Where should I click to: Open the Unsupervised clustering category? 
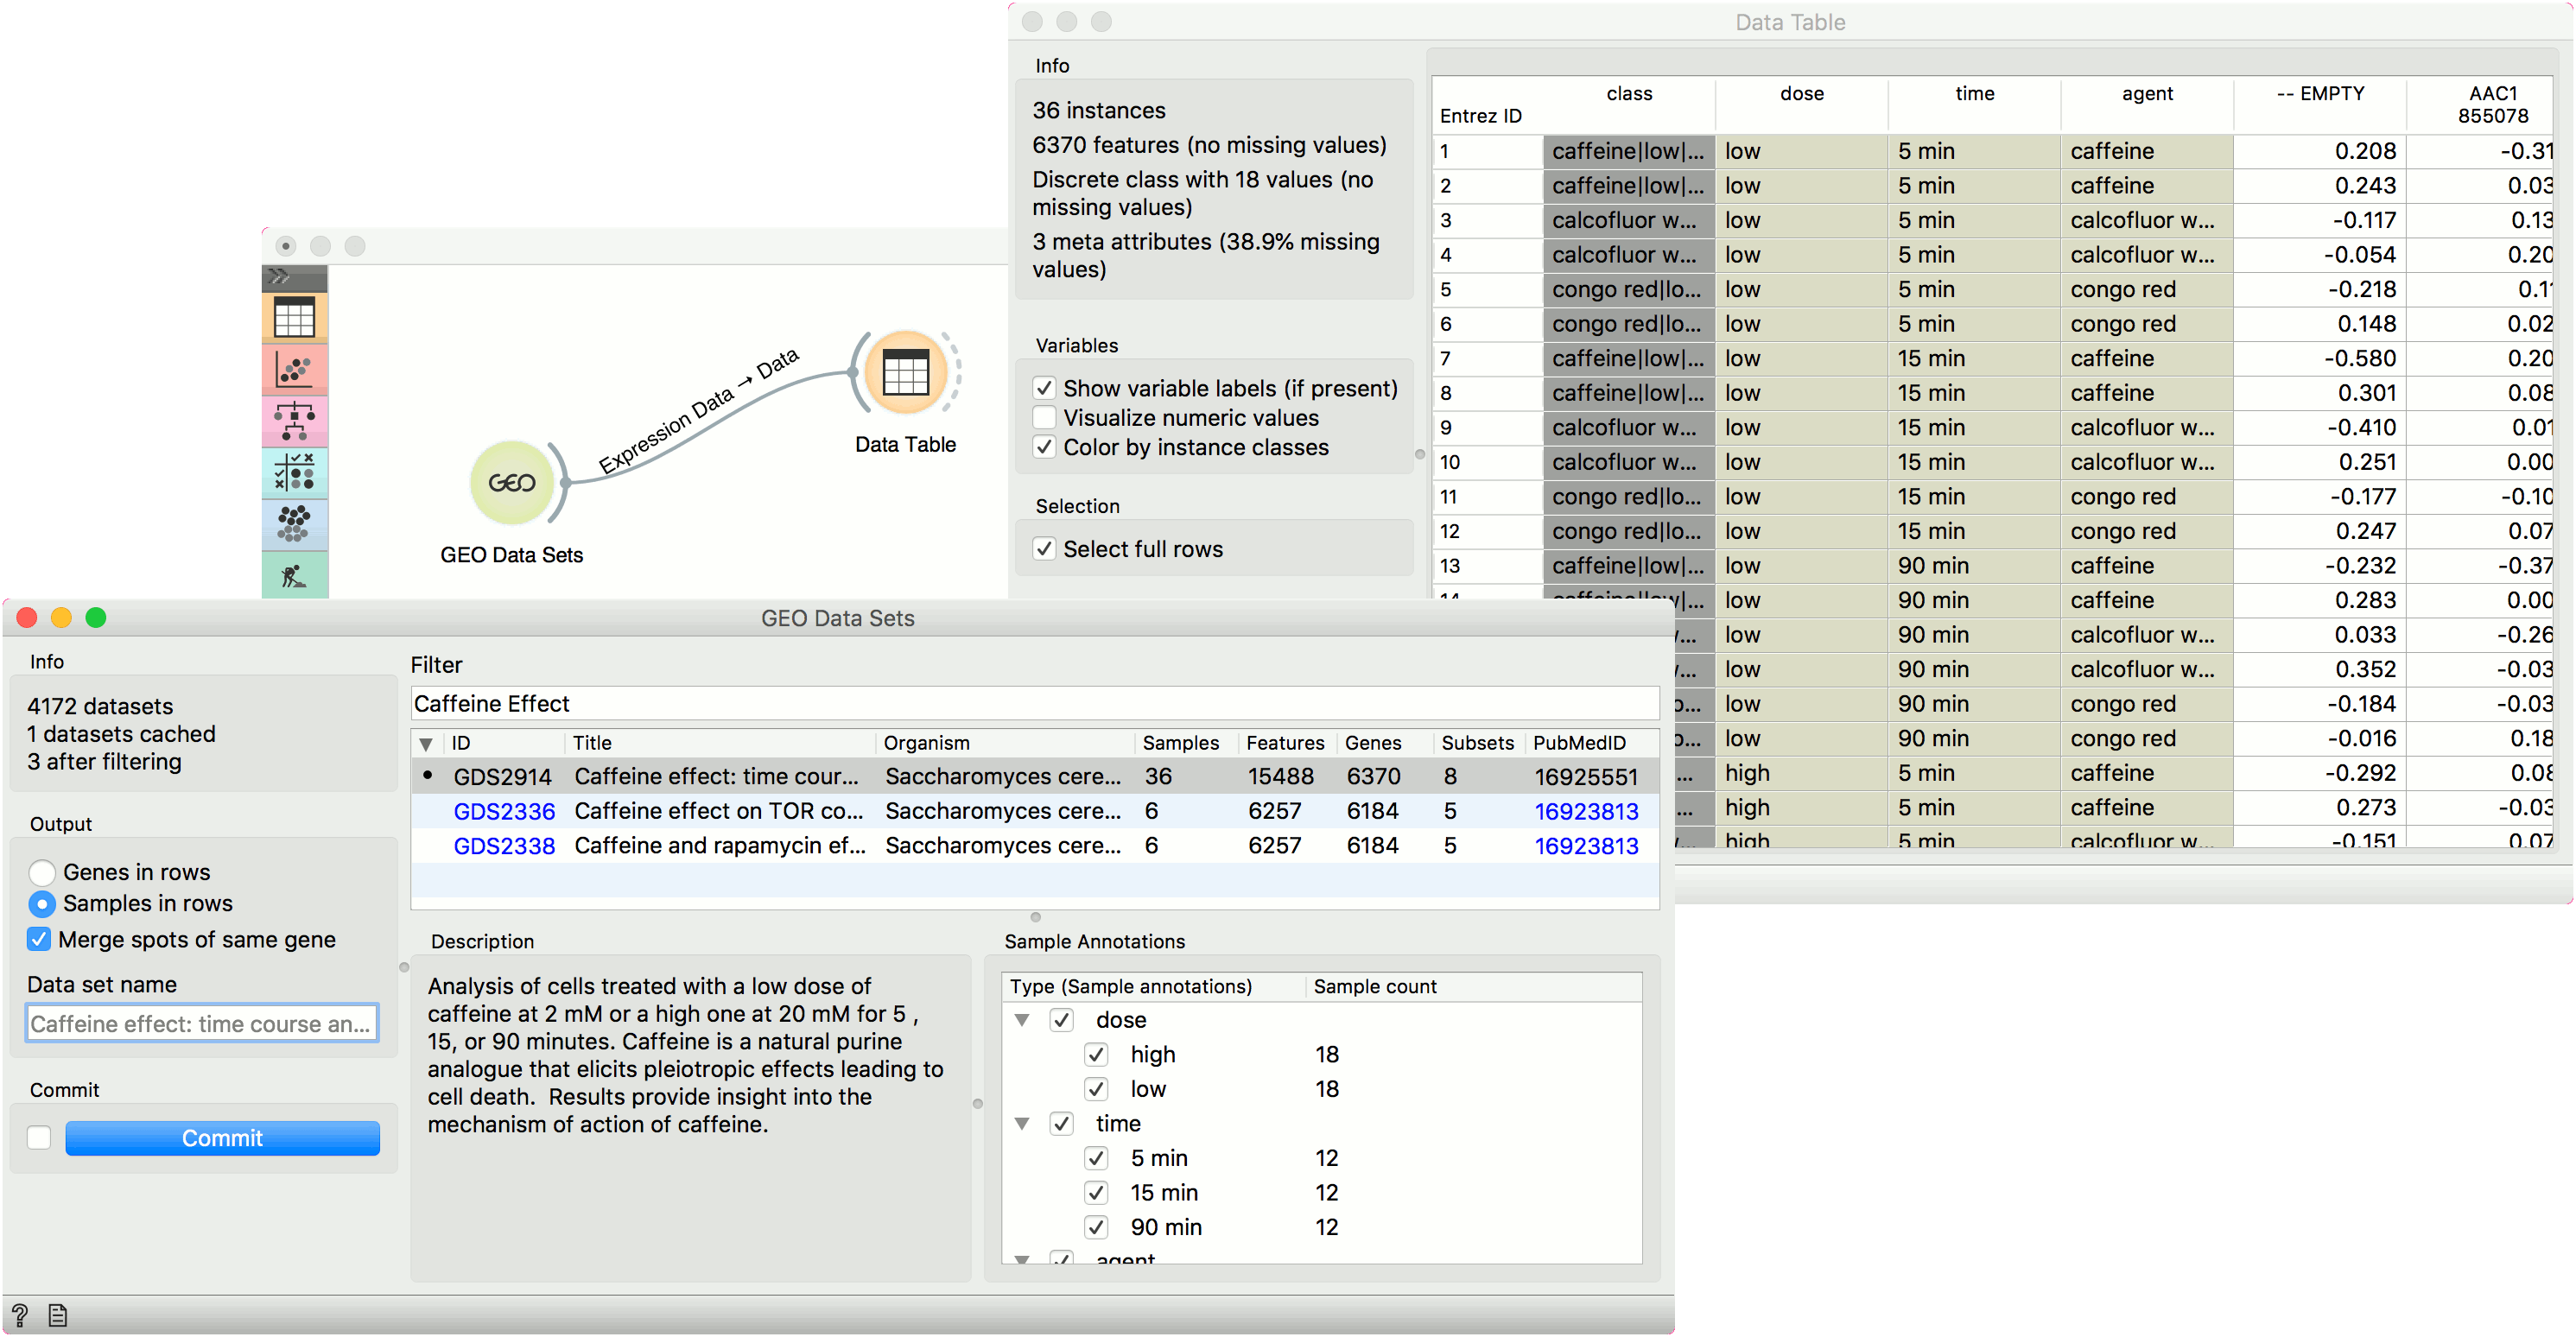point(295,525)
